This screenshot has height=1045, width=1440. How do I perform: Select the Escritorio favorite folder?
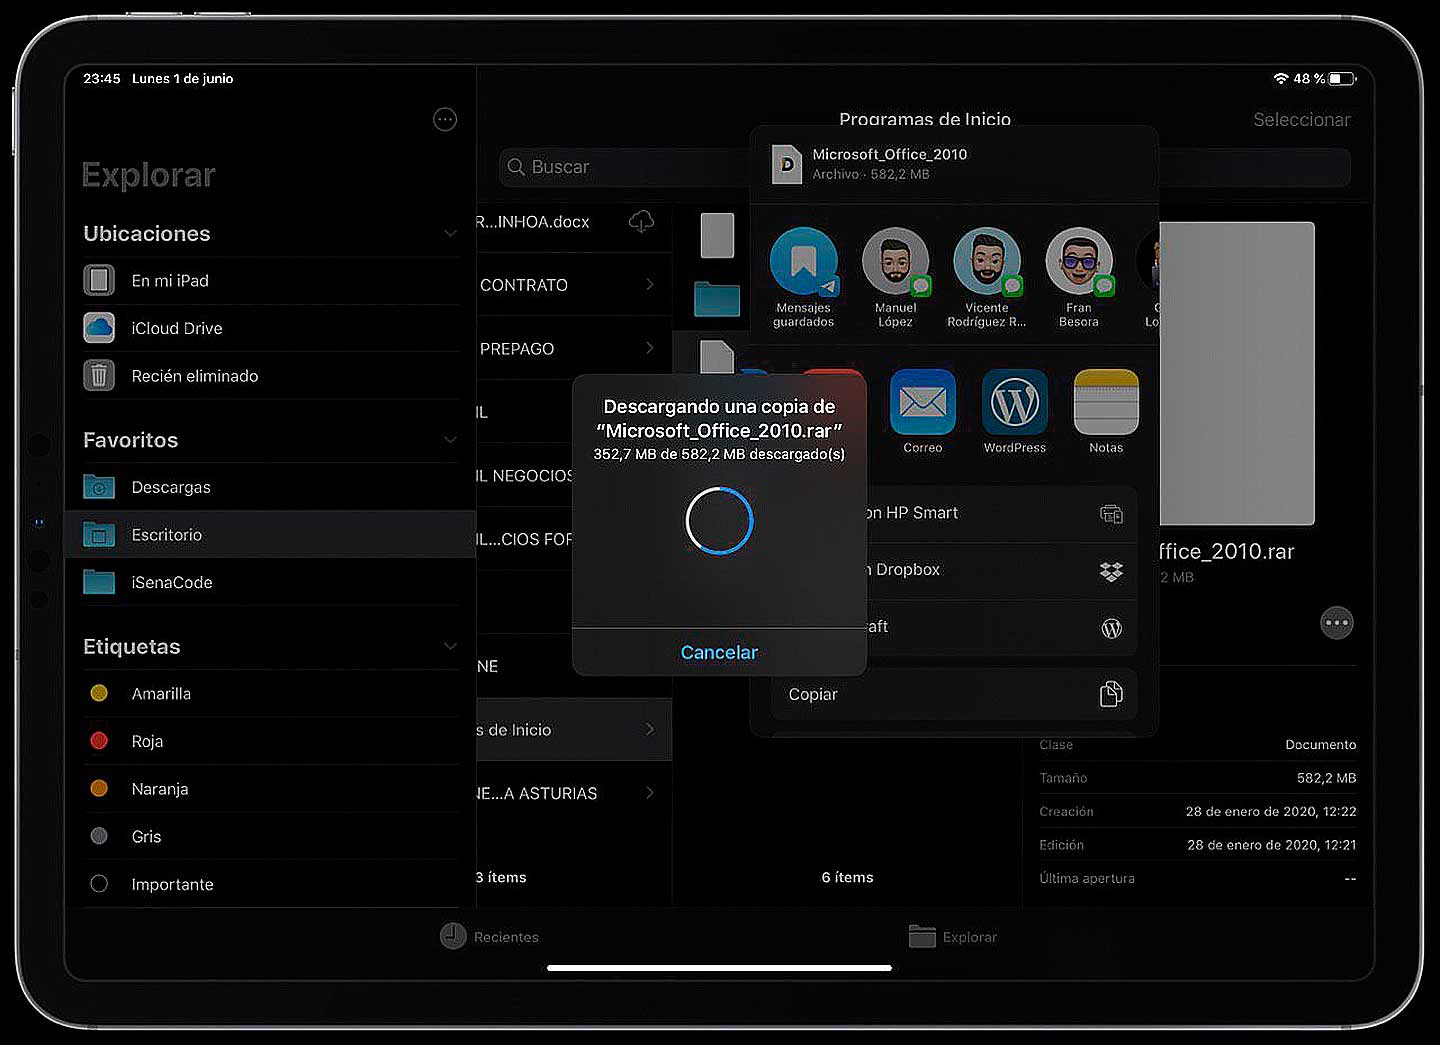(270, 535)
